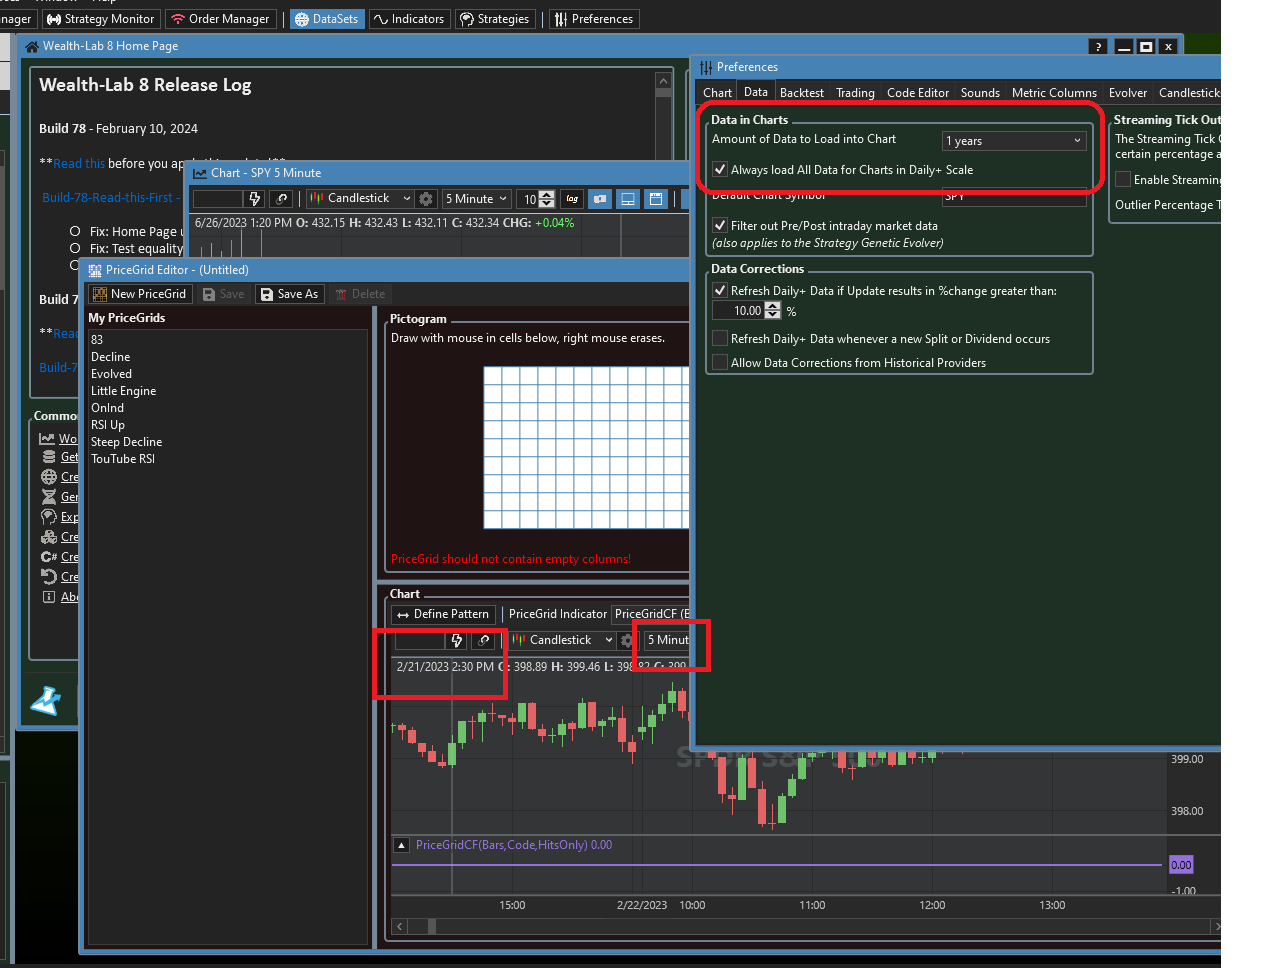The image size is (1264, 968).
Task: Open the Metric Columns tab in Preferences
Action: click(1054, 93)
